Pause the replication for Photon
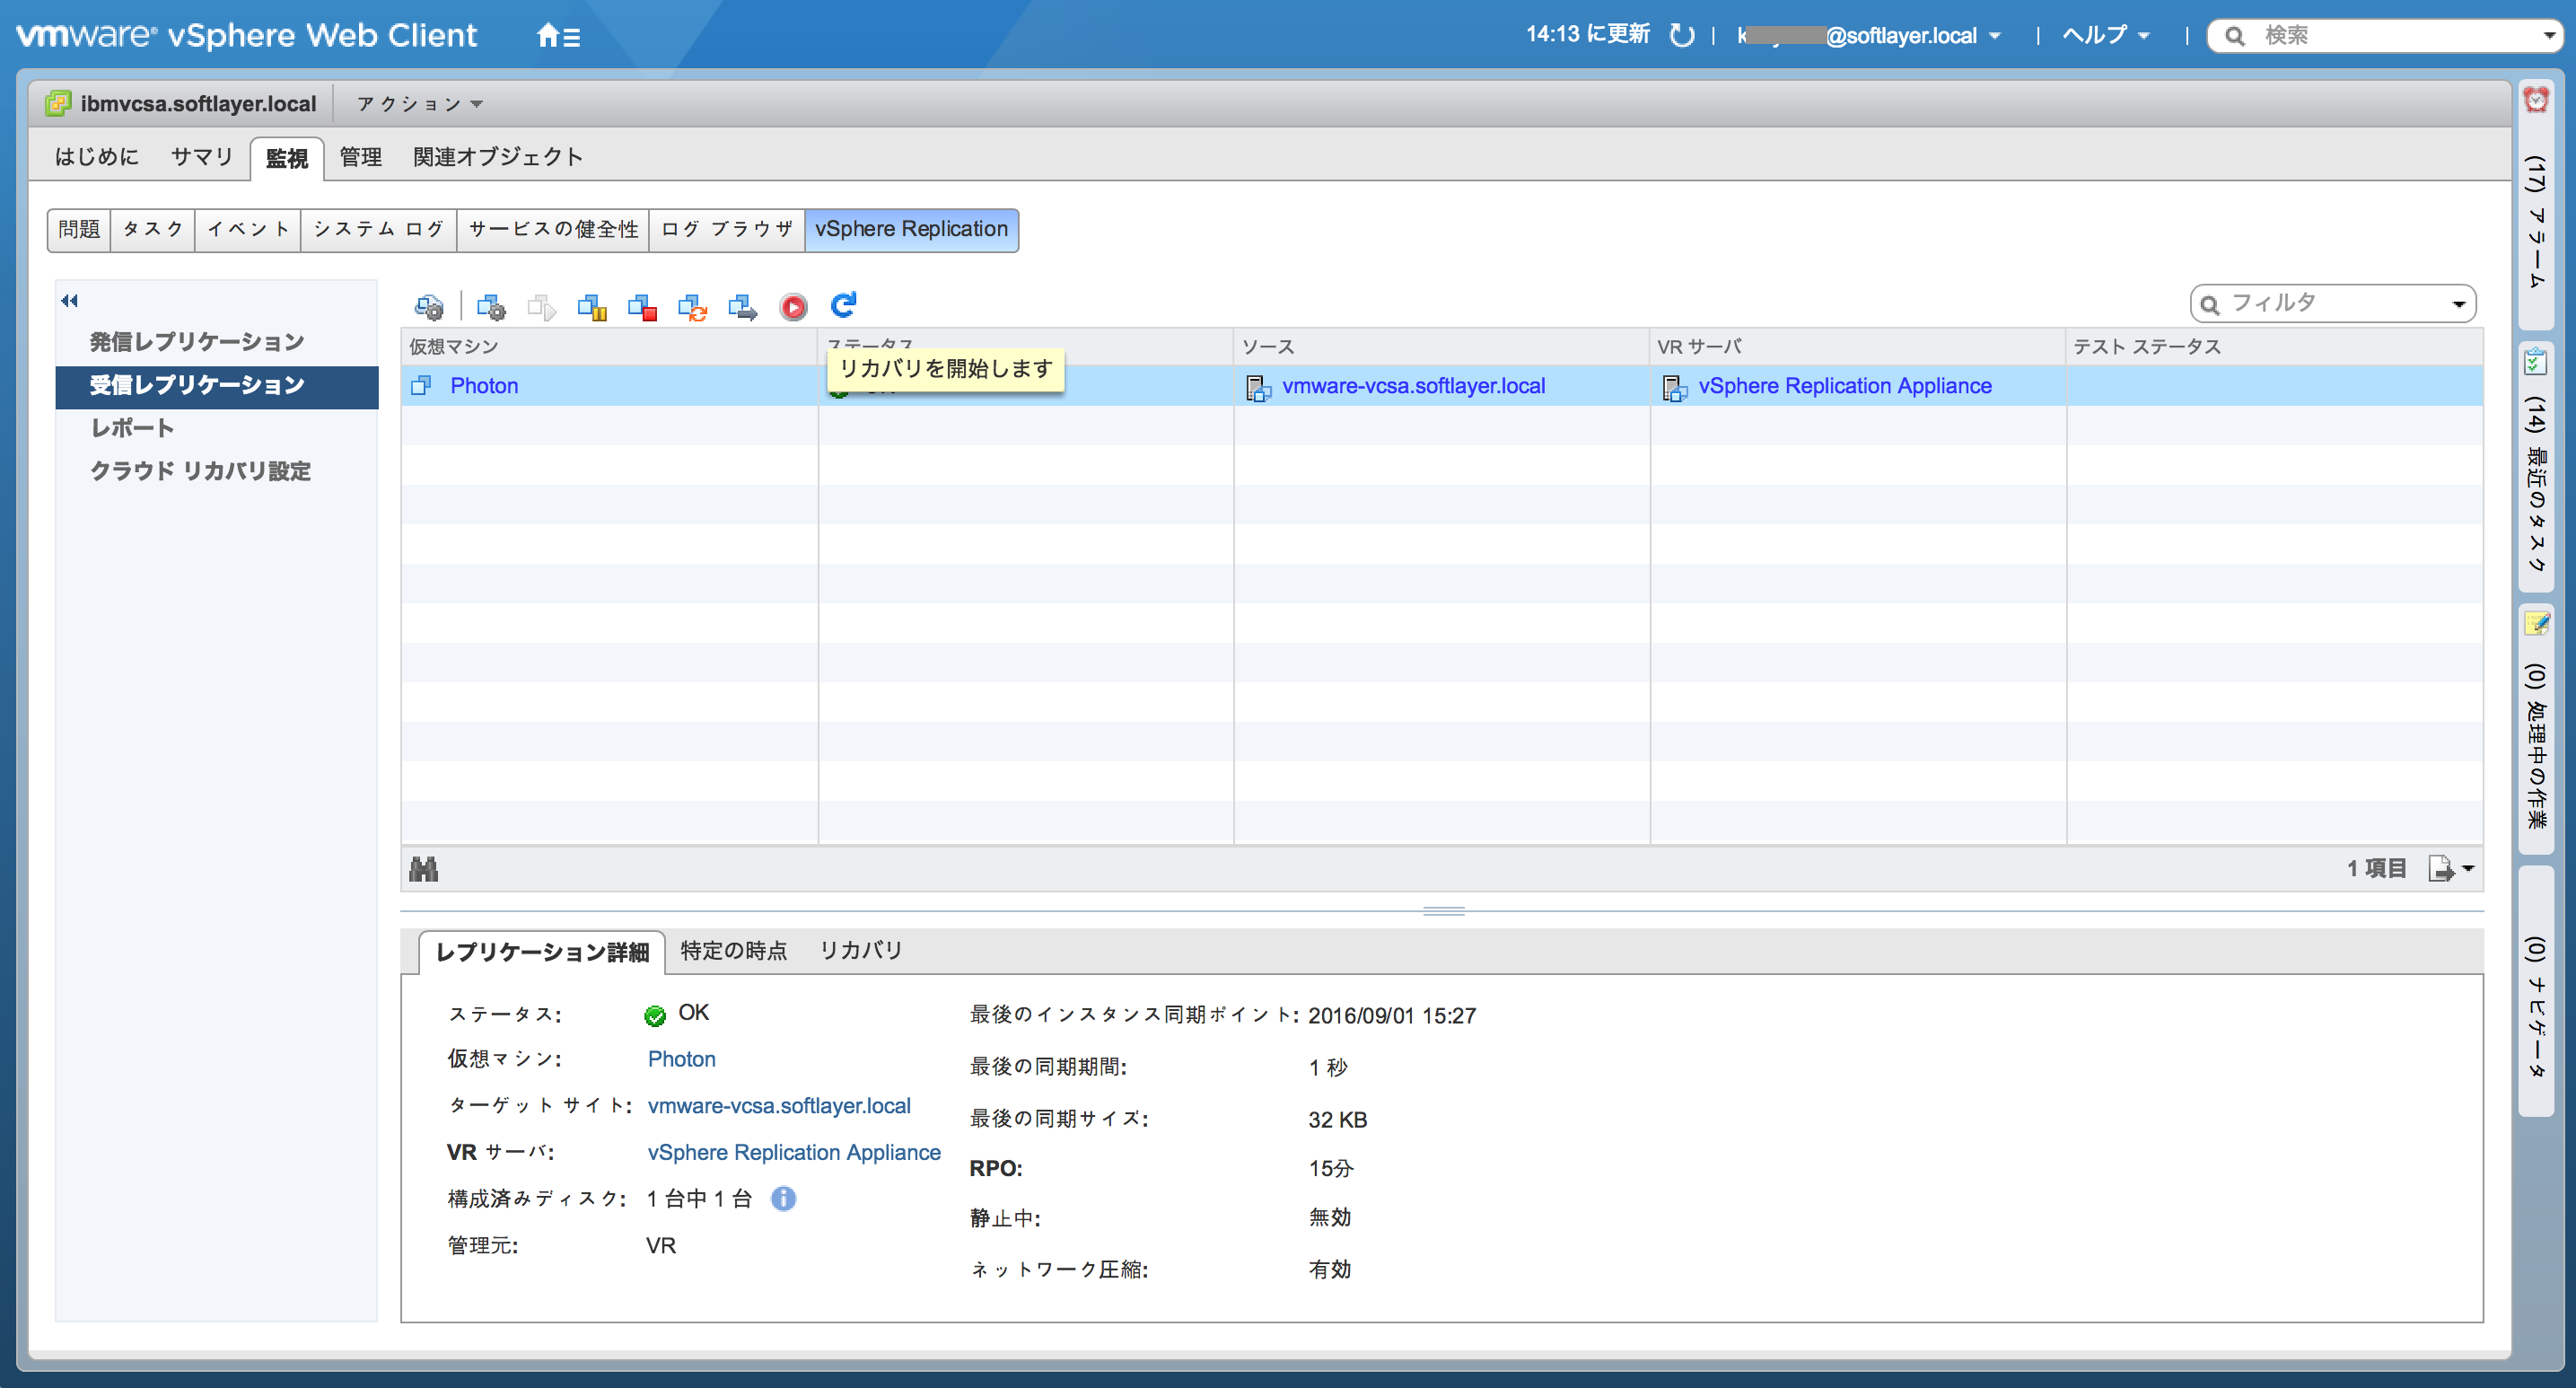The image size is (2576, 1388). coord(592,307)
